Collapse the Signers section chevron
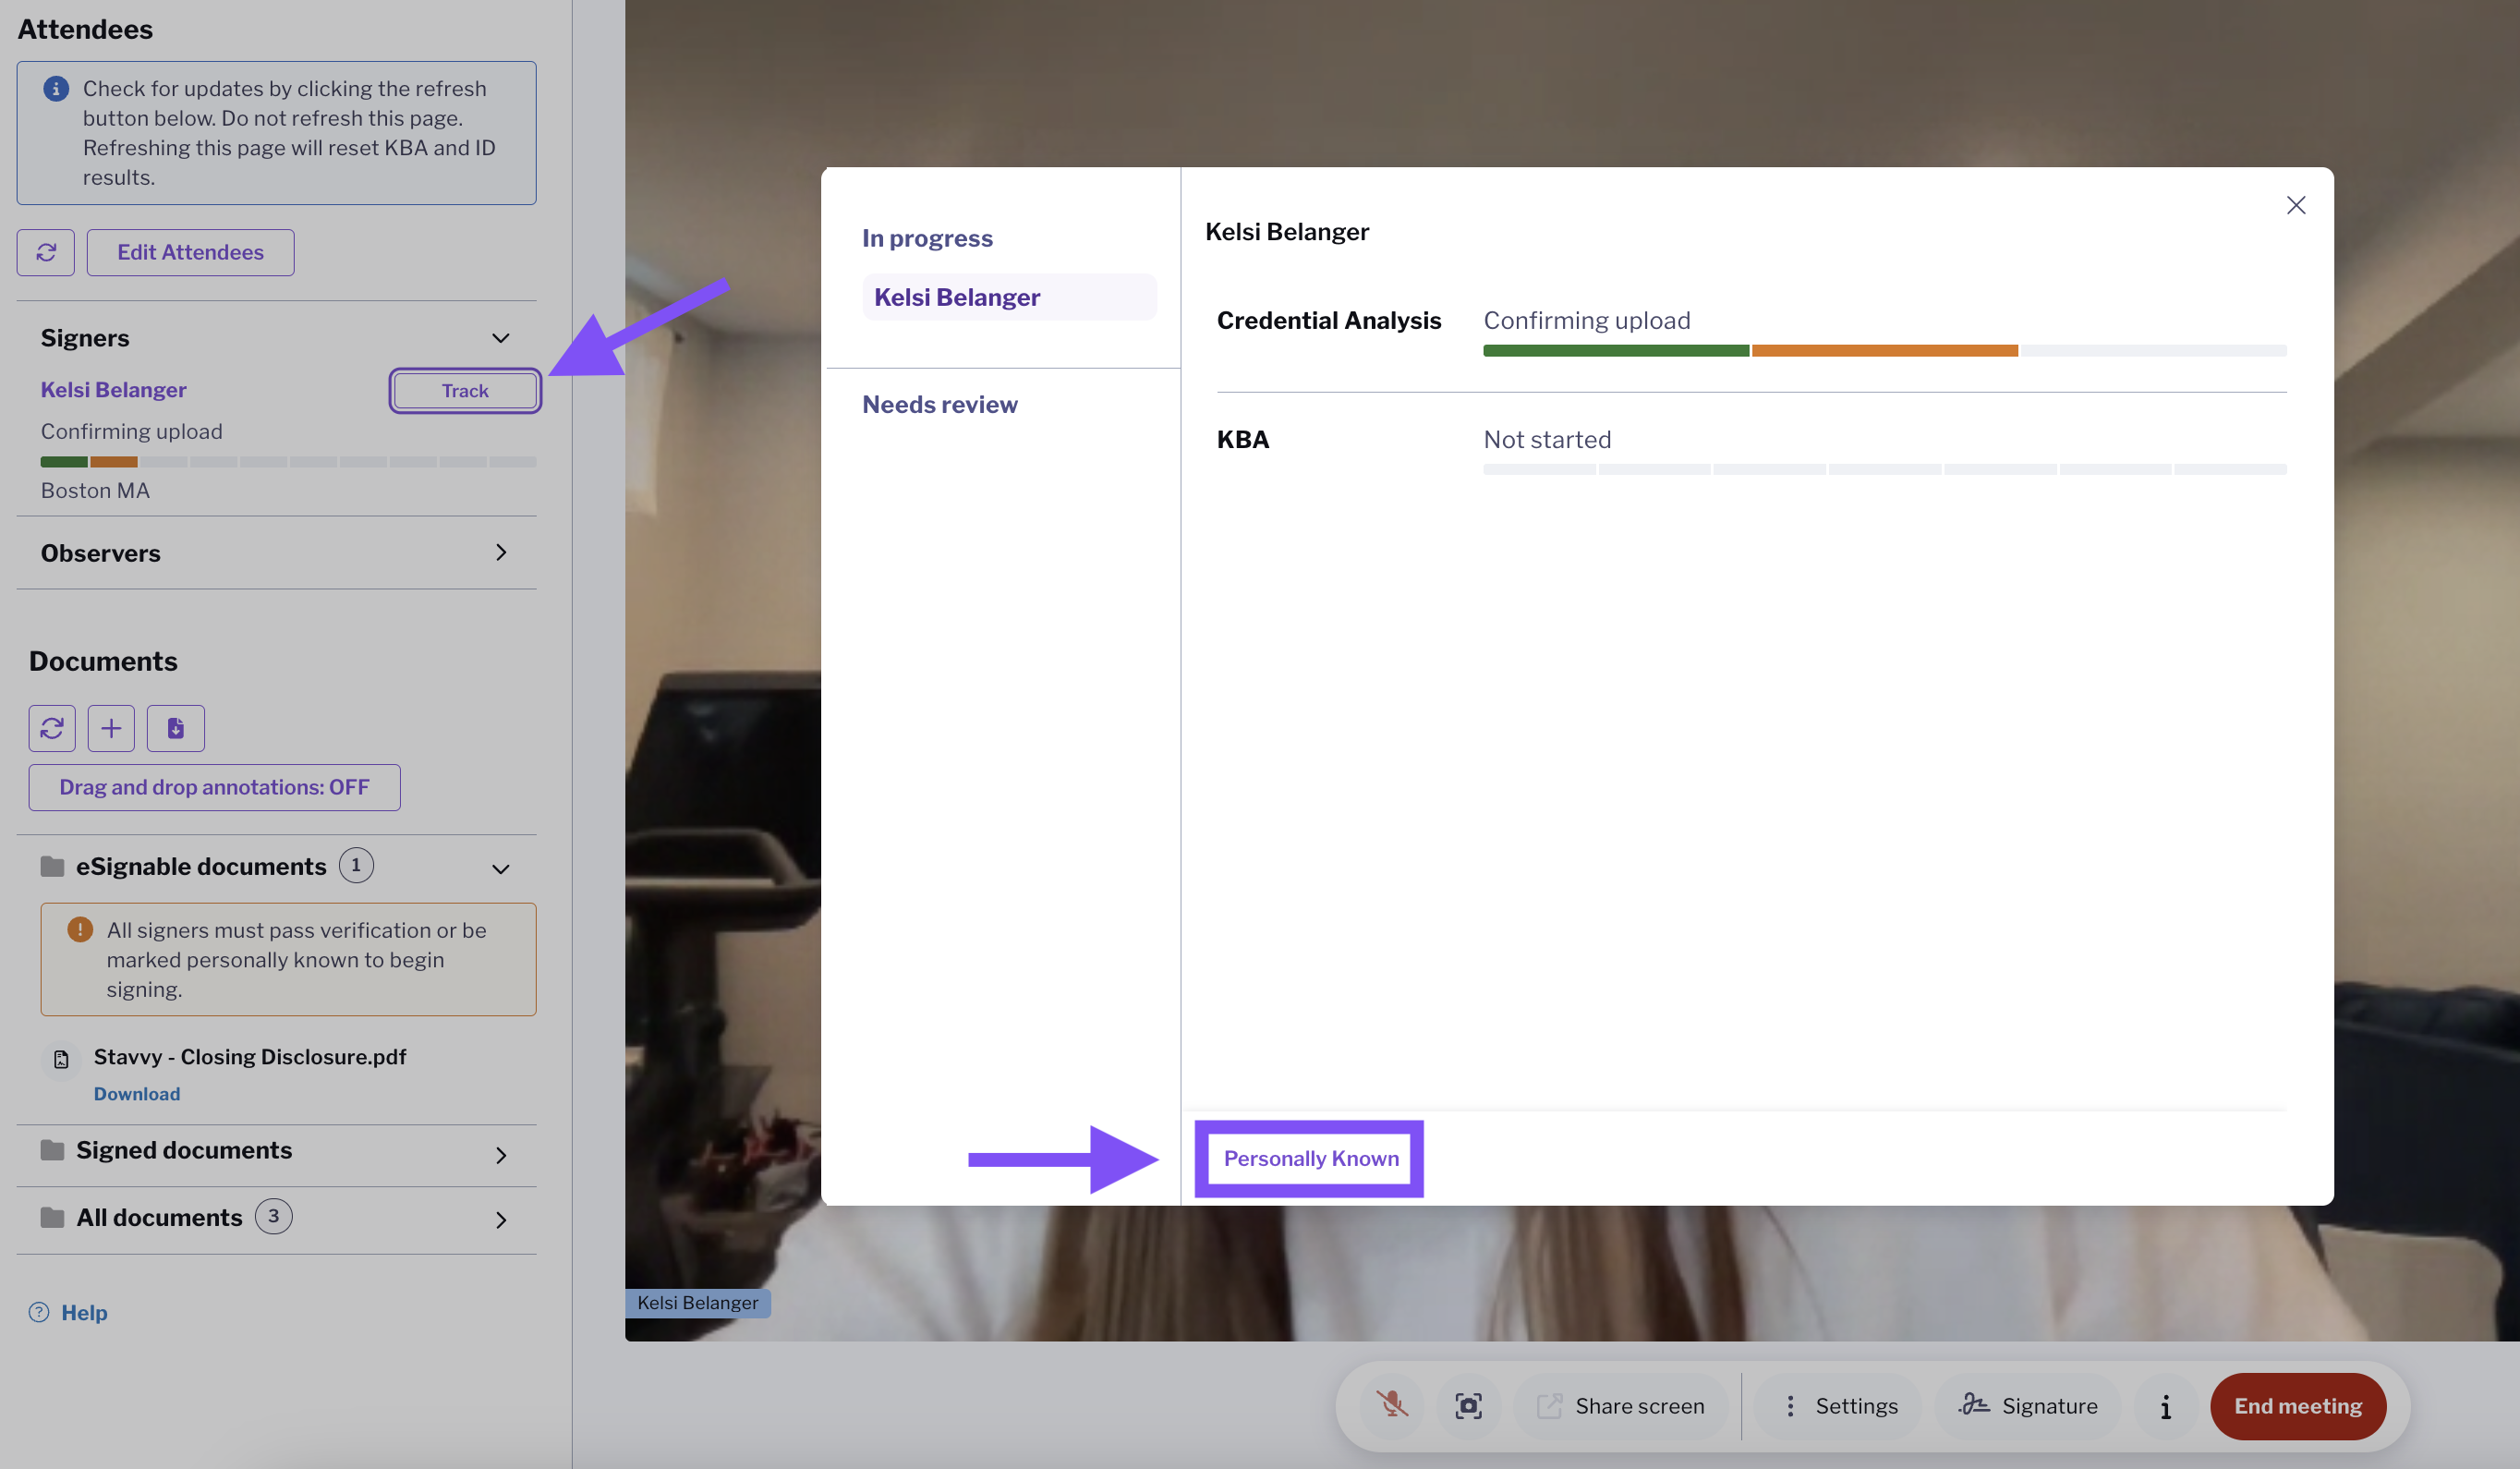Image resolution: width=2520 pixels, height=1469 pixels. (501, 338)
